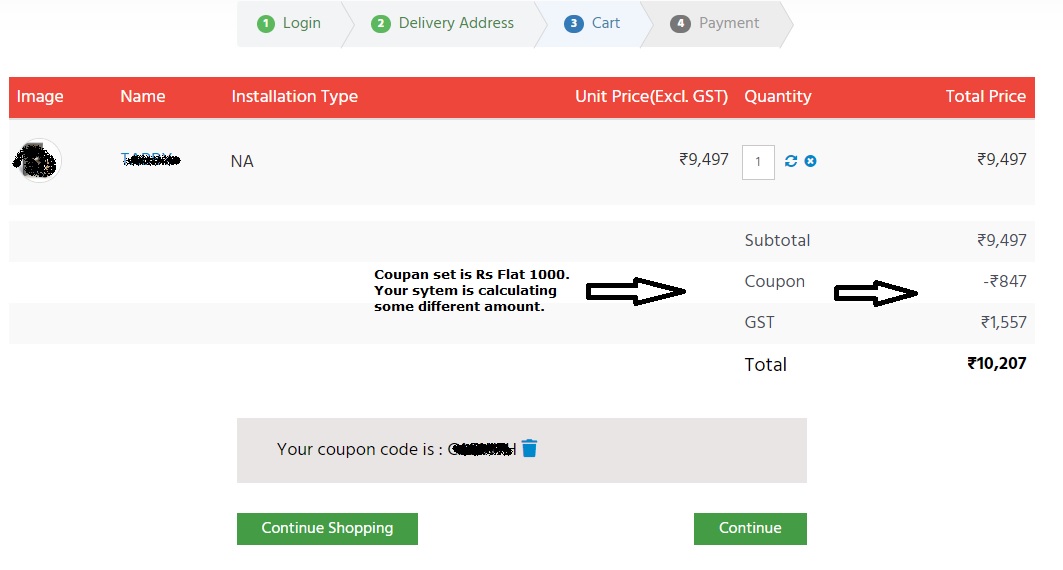Open the product name link
Screen dimensions: 1063x570
150,159
